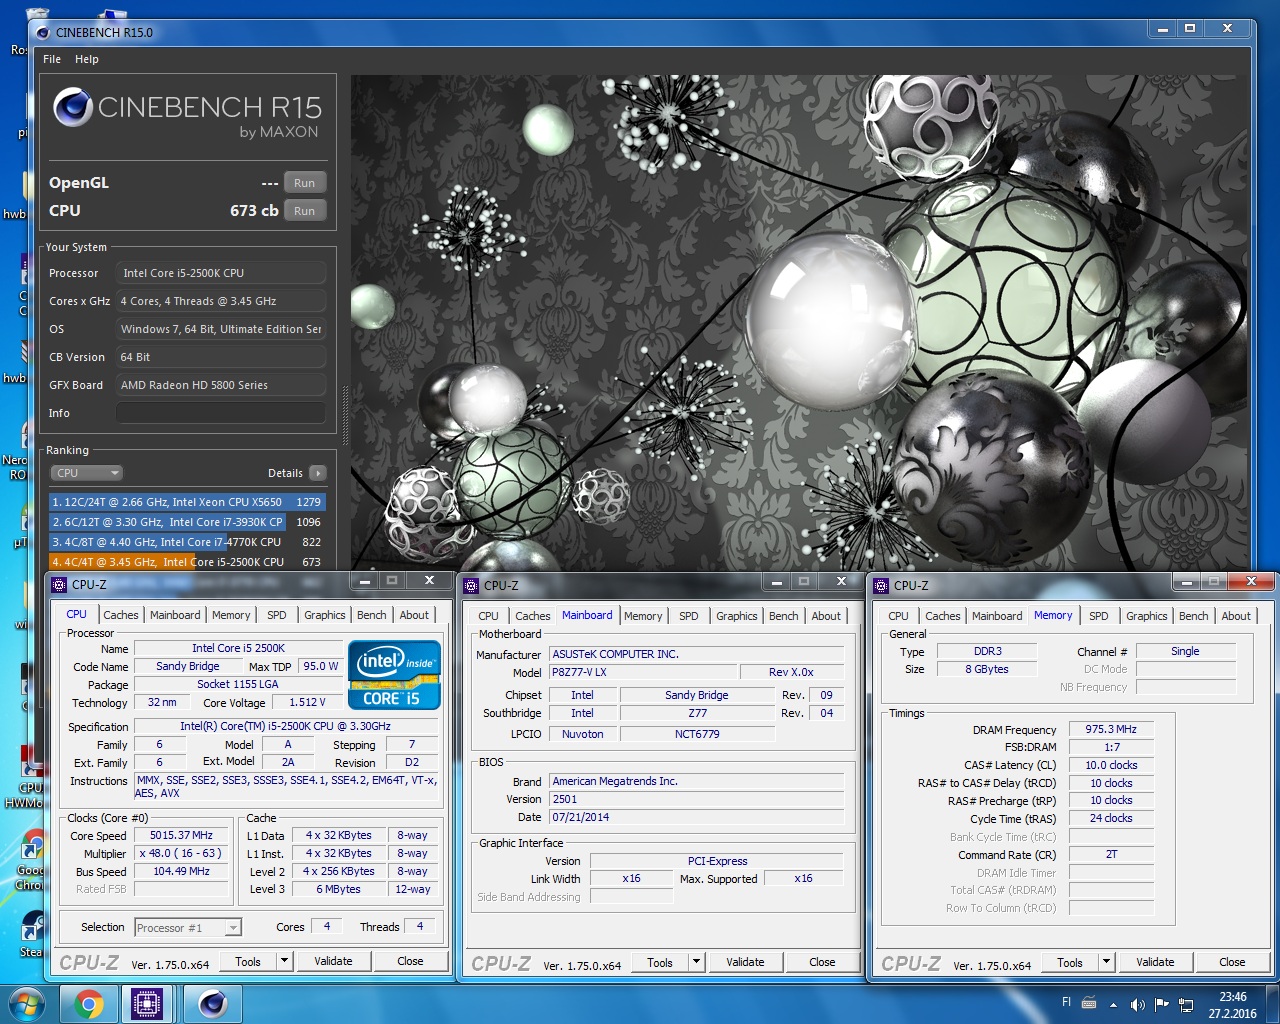Click the on-screen keyboard tray icon
The height and width of the screenshot is (1024, 1280).
[1089, 1003]
